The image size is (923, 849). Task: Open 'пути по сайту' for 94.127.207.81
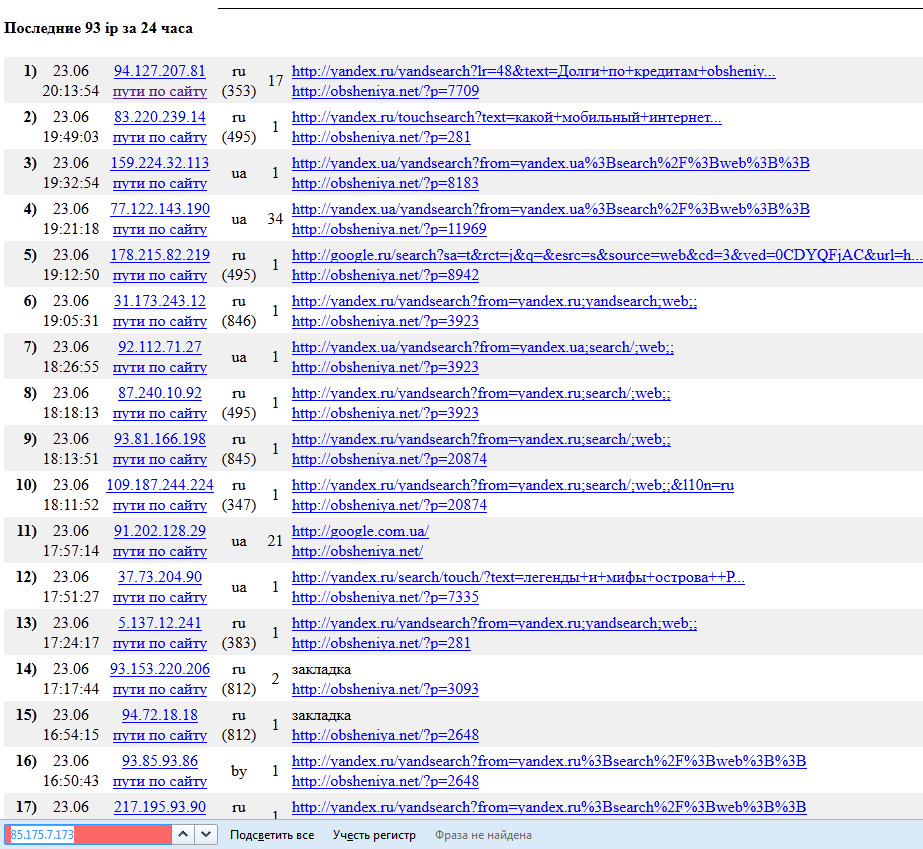pyautogui.click(x=160, y=91)
